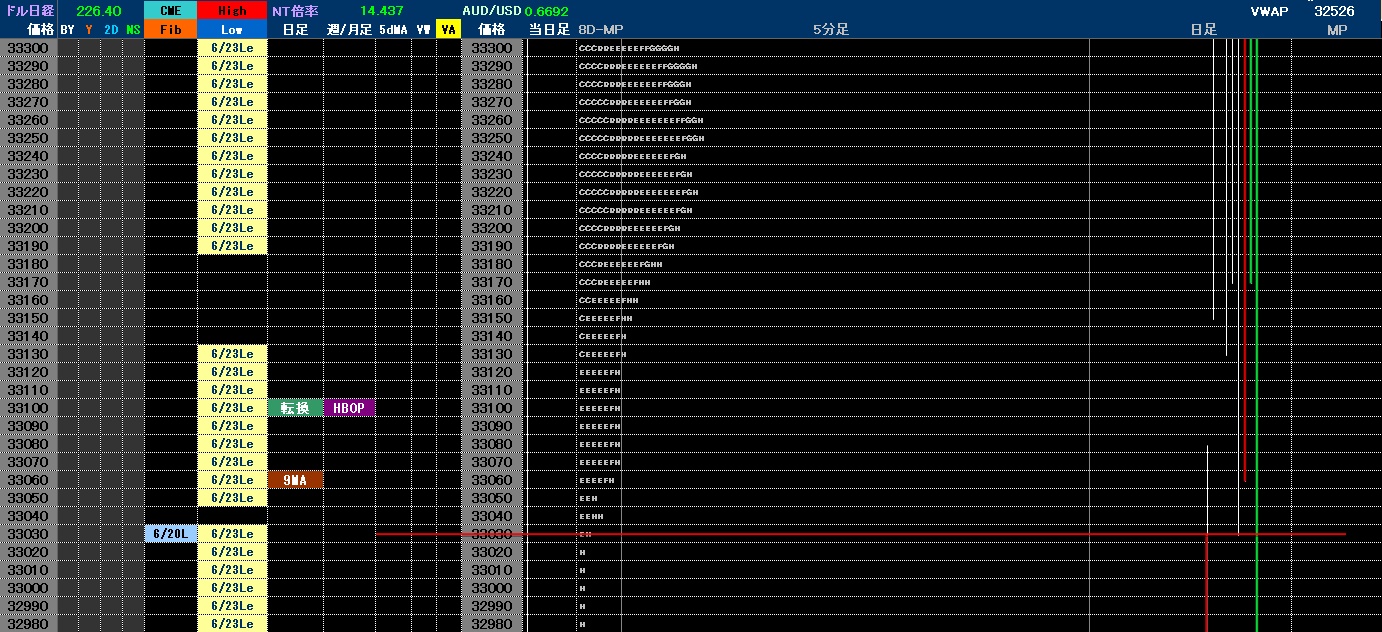
Task: Click the orange Fib header cell
Action: pyautogui.click(x=171, y=29)
